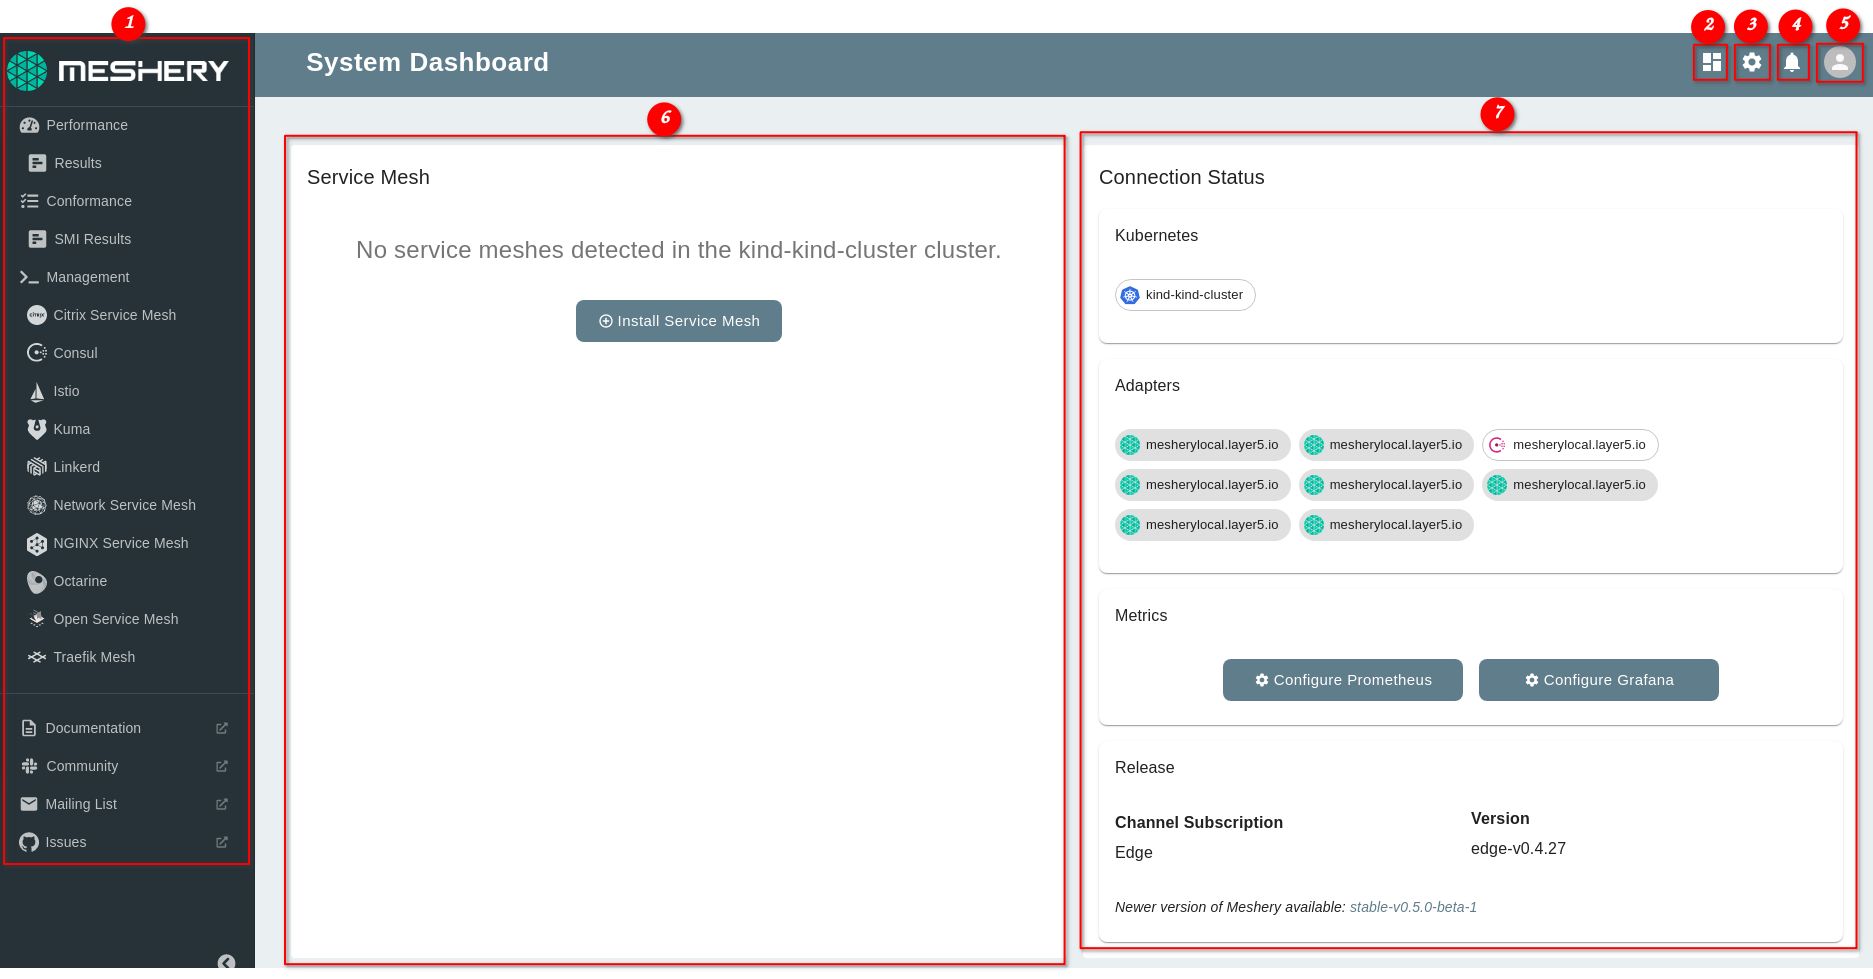Click the Install Service Mesh button
This screenshot has height=979, width=1873.
(679, 321)
